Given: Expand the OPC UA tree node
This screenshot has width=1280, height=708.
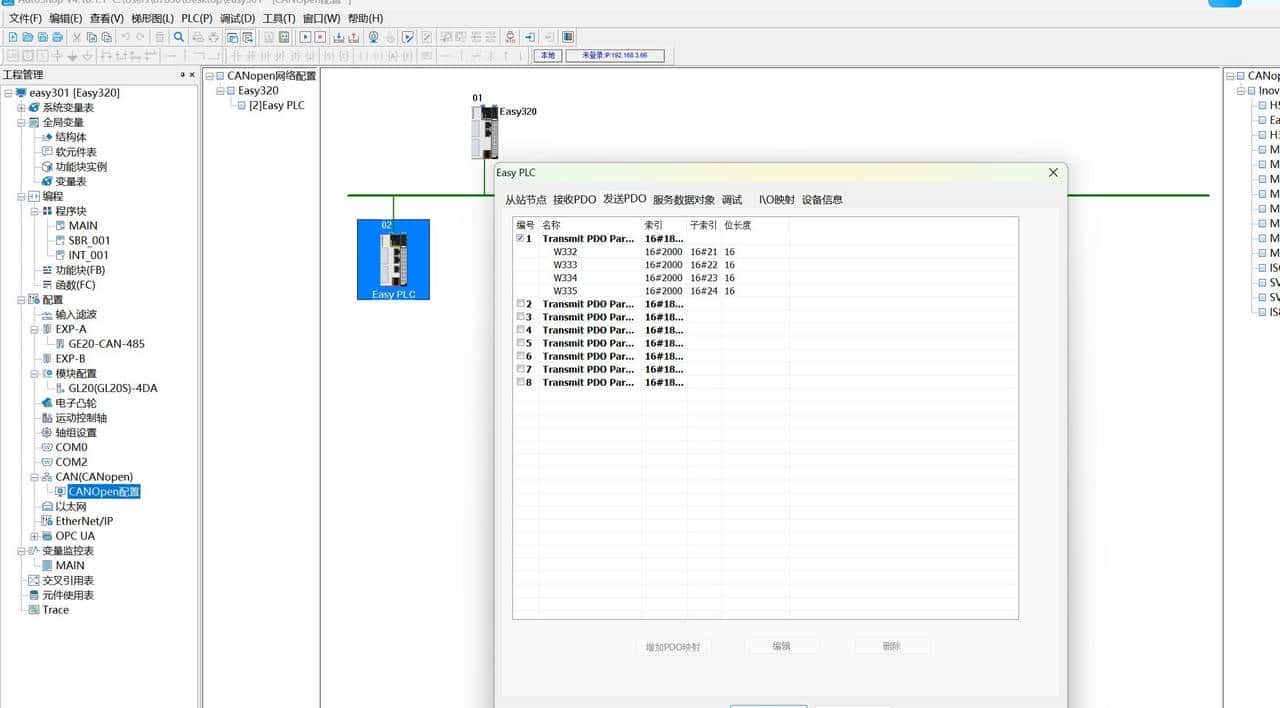Looking at the screenshot, I should [x=34, y=536].
